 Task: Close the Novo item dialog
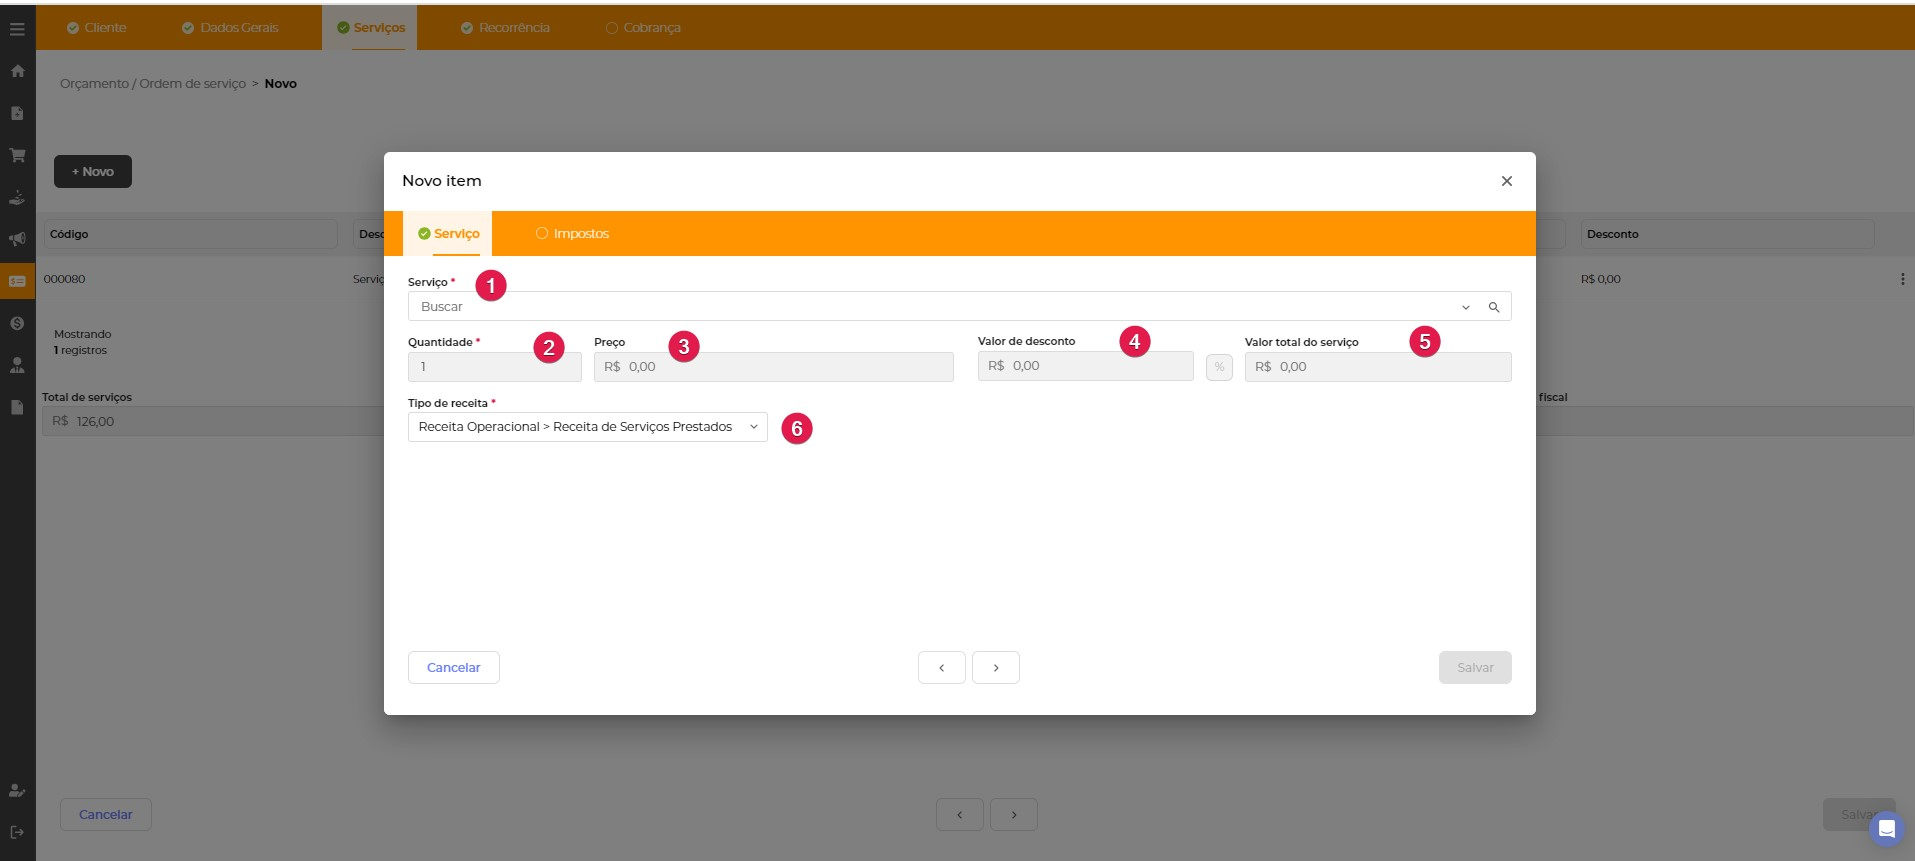pyautogui.click(x=1506, y=181)
